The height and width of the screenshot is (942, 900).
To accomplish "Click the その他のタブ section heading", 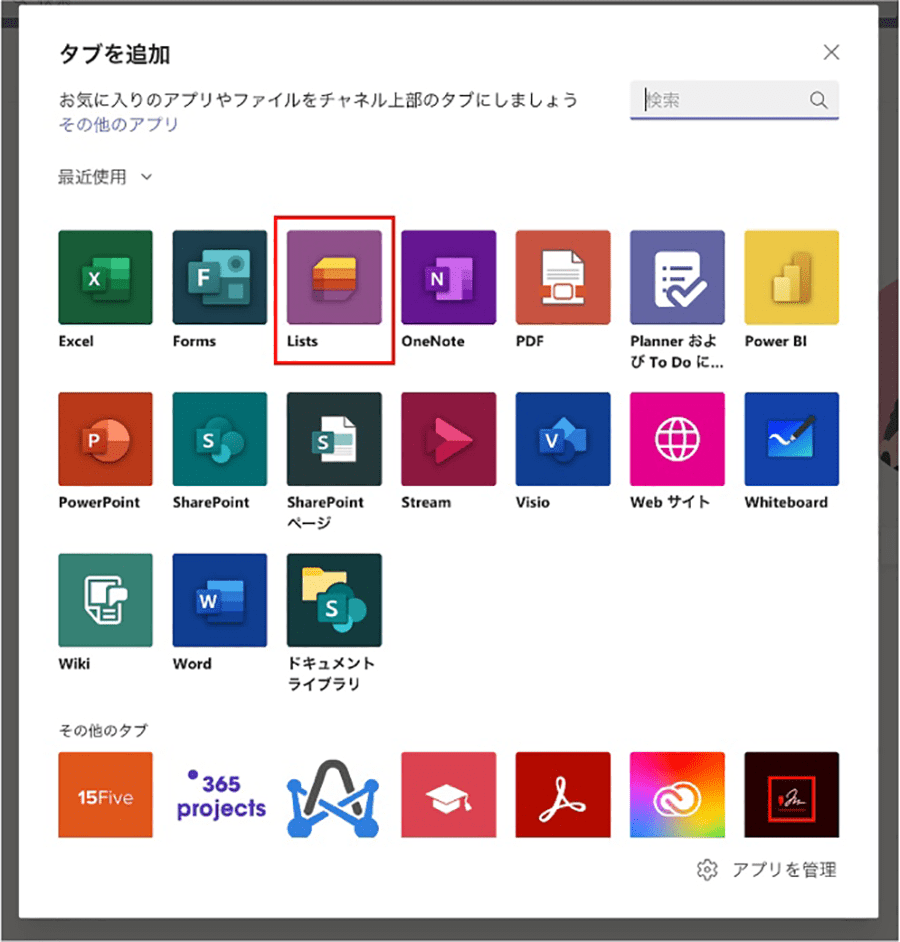I will [103, 731].
